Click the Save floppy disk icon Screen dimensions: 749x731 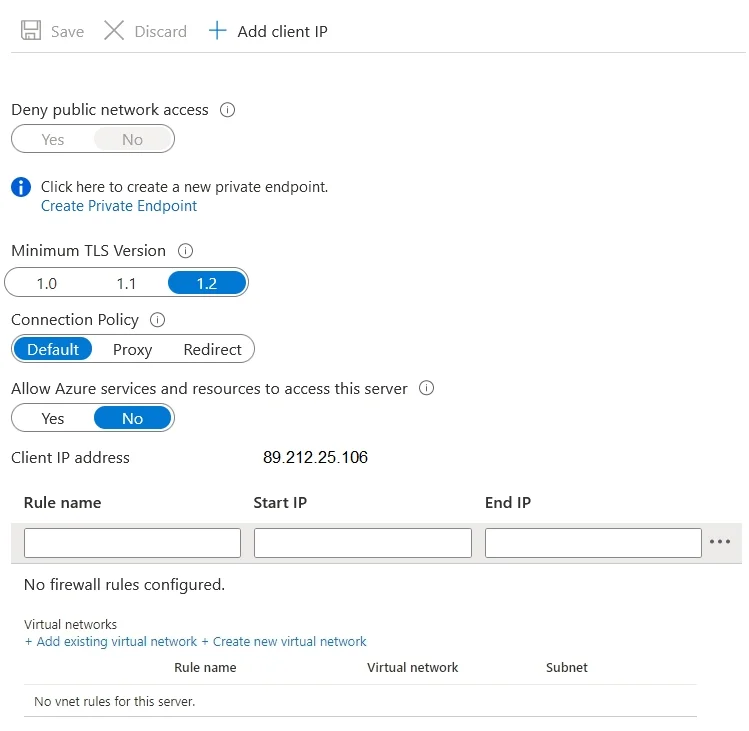tap(31, 31)
